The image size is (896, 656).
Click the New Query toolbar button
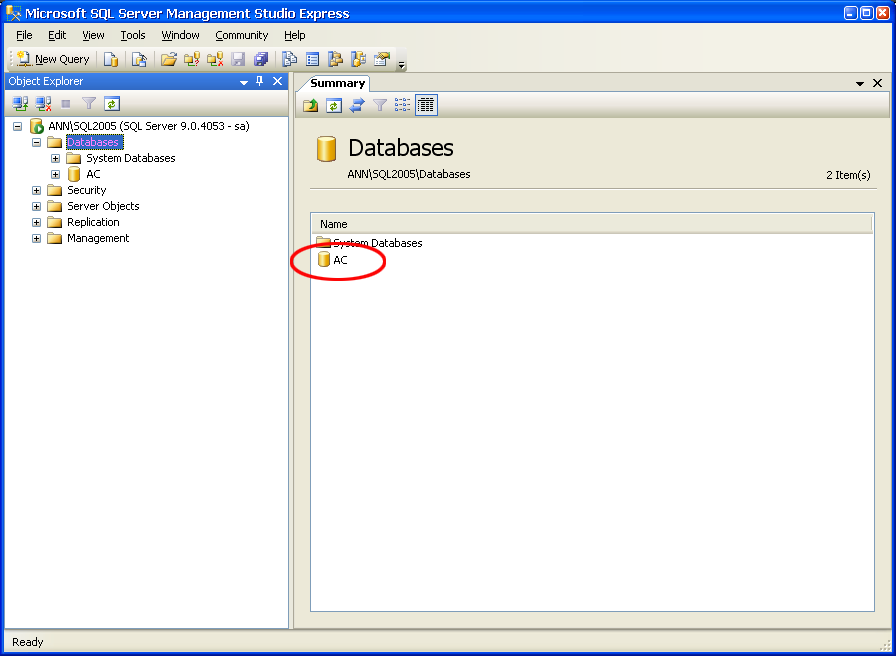[53, 59]
